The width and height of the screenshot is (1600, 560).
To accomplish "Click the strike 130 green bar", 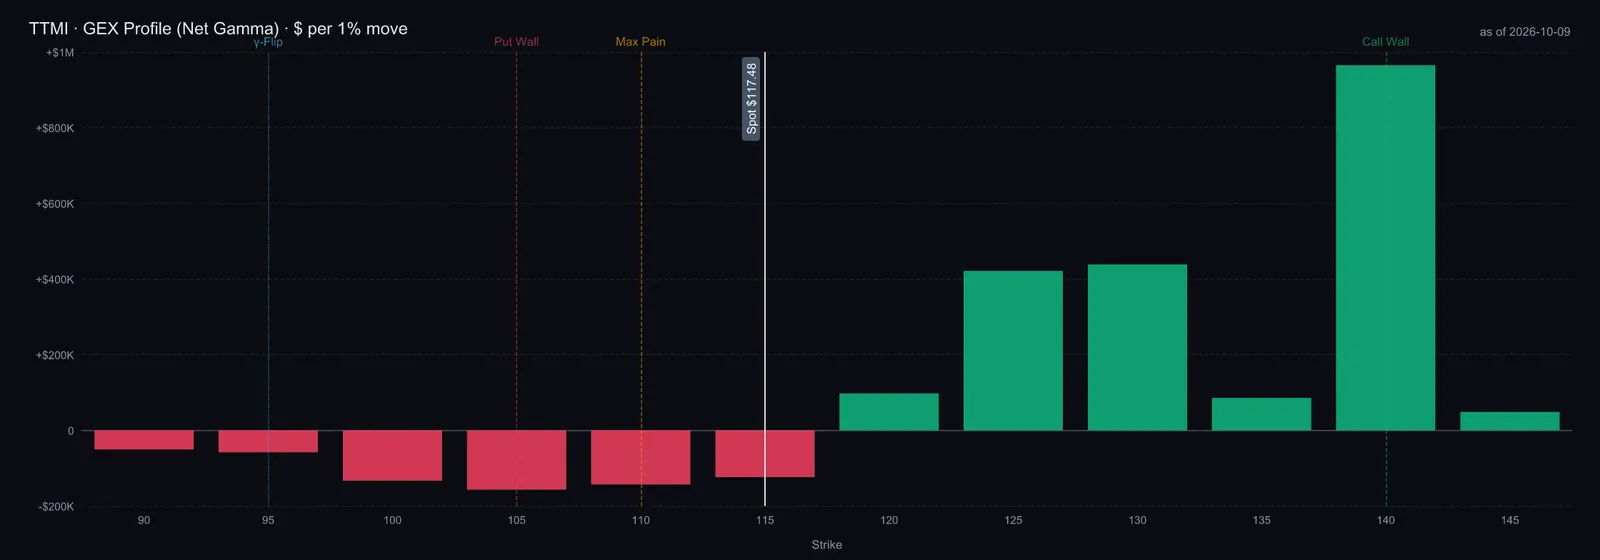I will 1137,348.
